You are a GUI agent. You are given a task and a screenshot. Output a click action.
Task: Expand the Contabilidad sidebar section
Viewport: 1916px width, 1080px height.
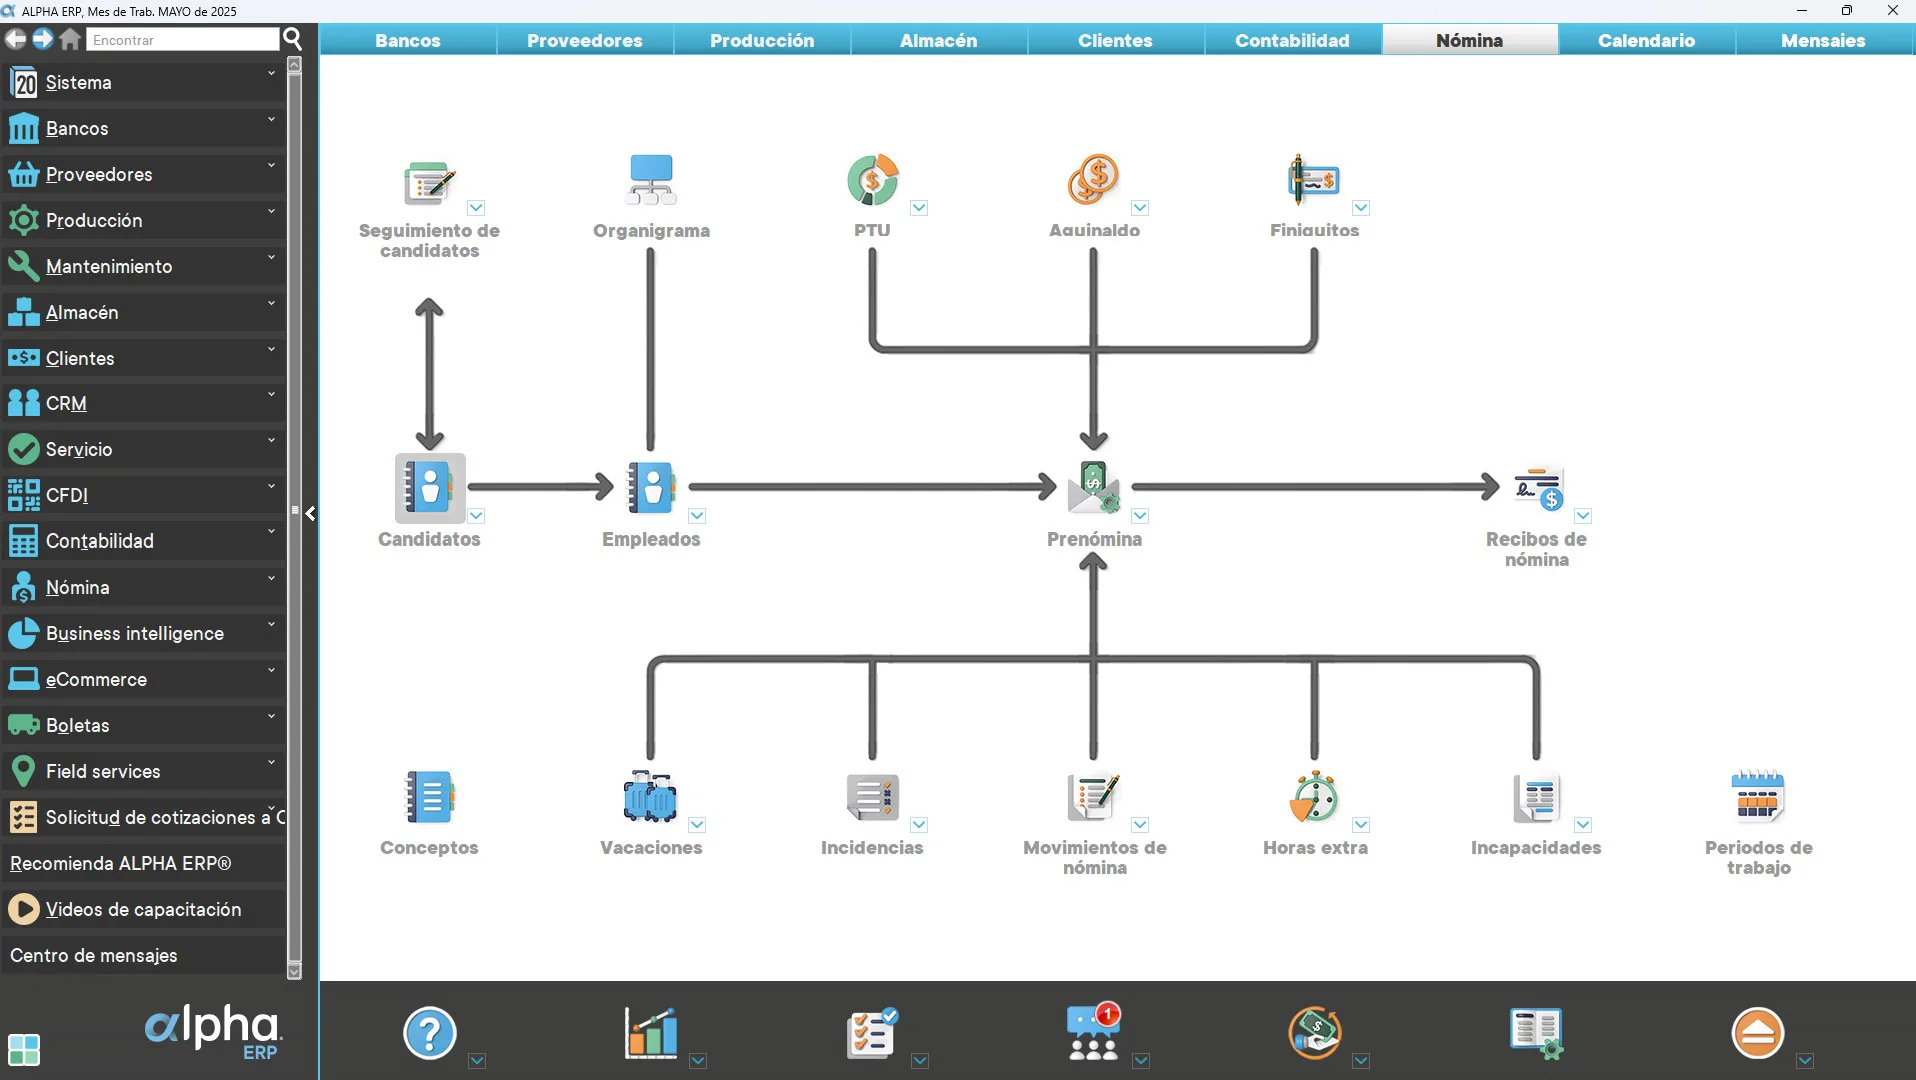(144, 541)
